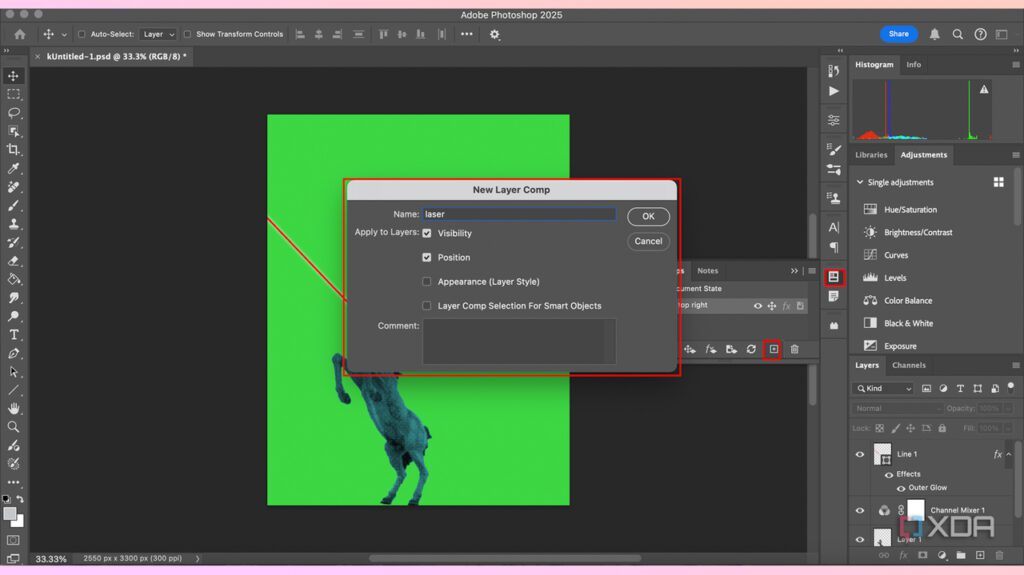Toggle the Auto-Select checkbox
The width and height of the screenshot is (1024, 575).
point(82,34)
